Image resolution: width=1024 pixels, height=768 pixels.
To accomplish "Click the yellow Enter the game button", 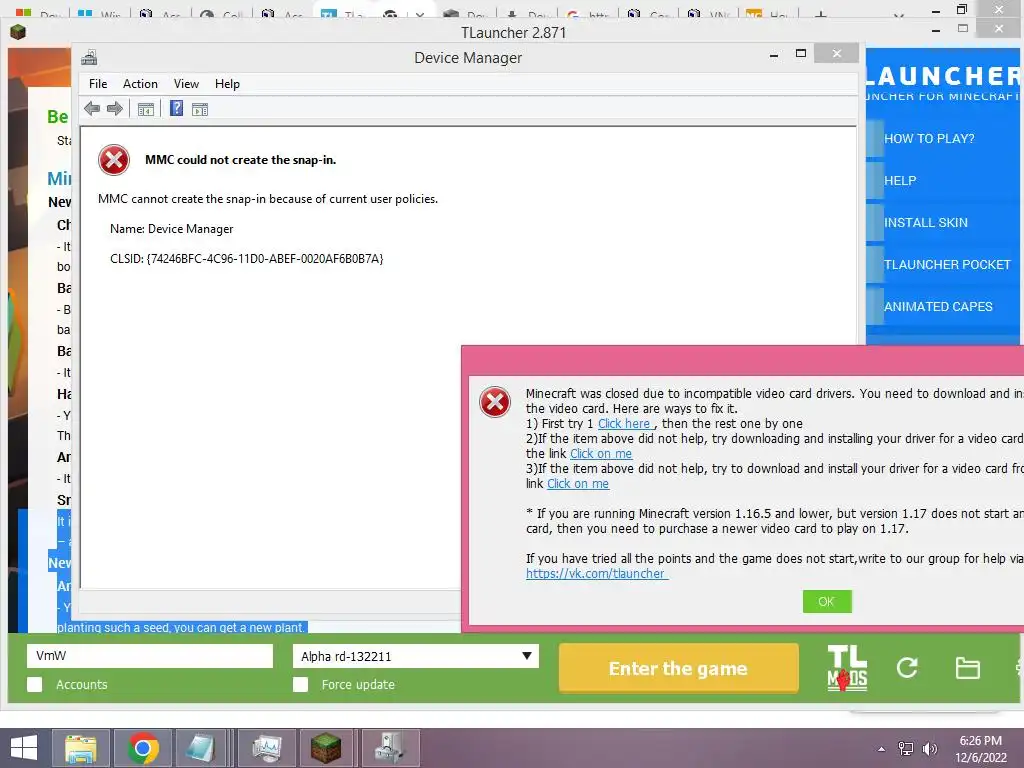I will point(679,668).
